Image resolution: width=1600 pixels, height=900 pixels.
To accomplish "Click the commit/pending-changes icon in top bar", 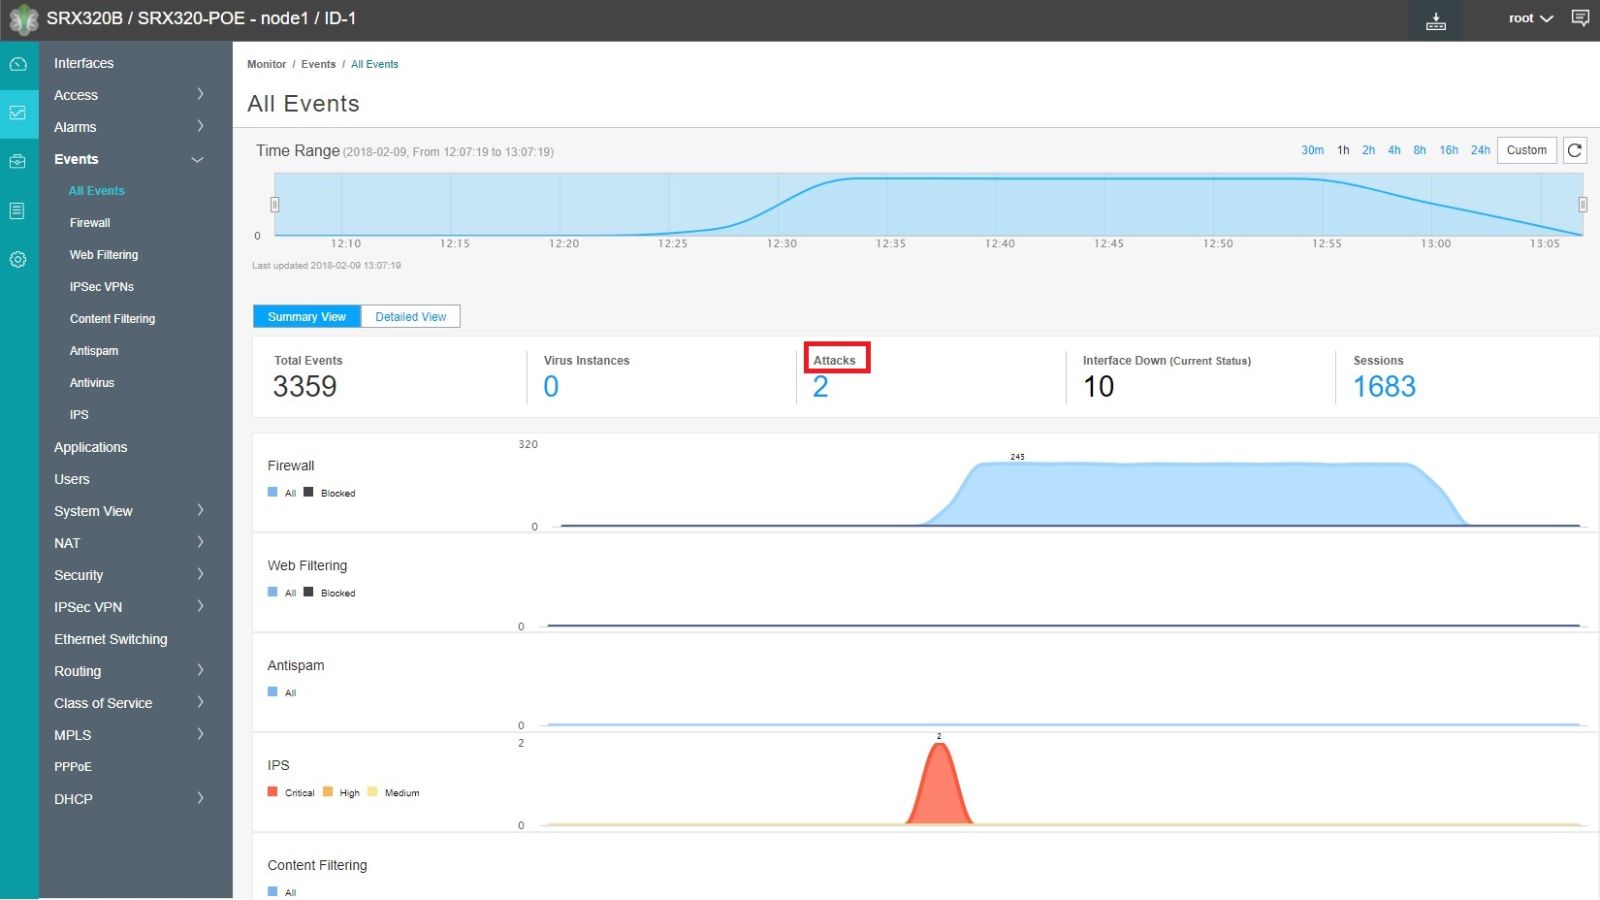I will click(x=1437, y=19).
